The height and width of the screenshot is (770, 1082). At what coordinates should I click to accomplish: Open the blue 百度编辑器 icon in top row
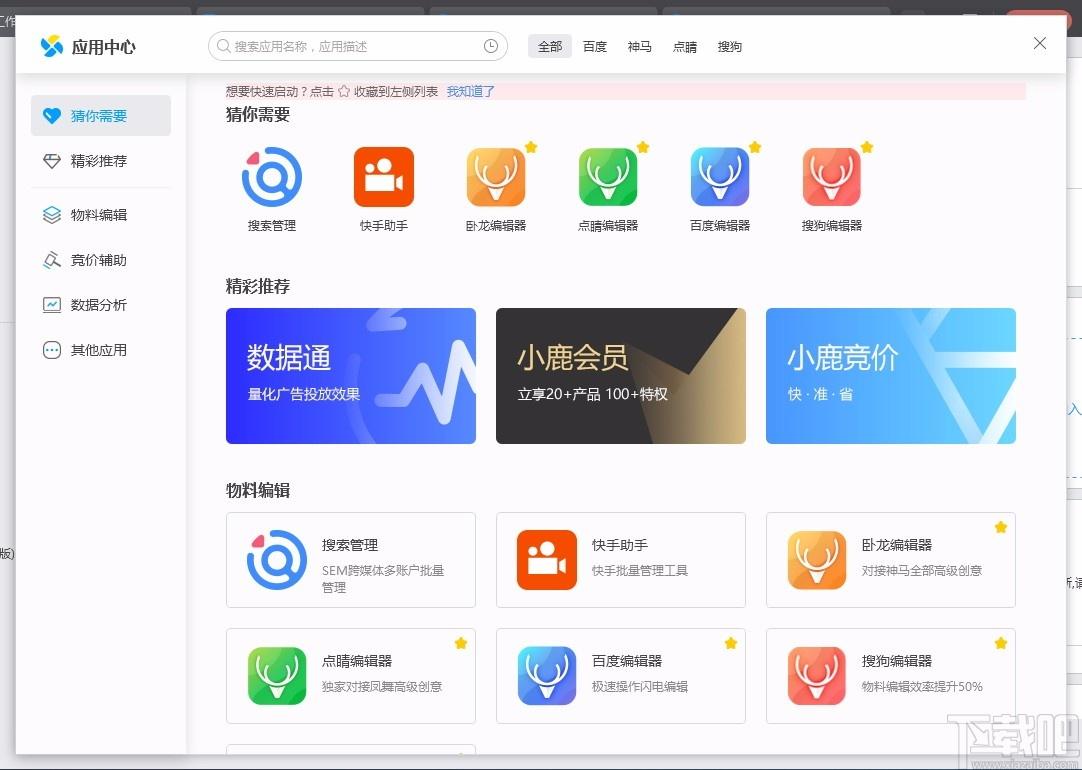[x=720, y=177]
